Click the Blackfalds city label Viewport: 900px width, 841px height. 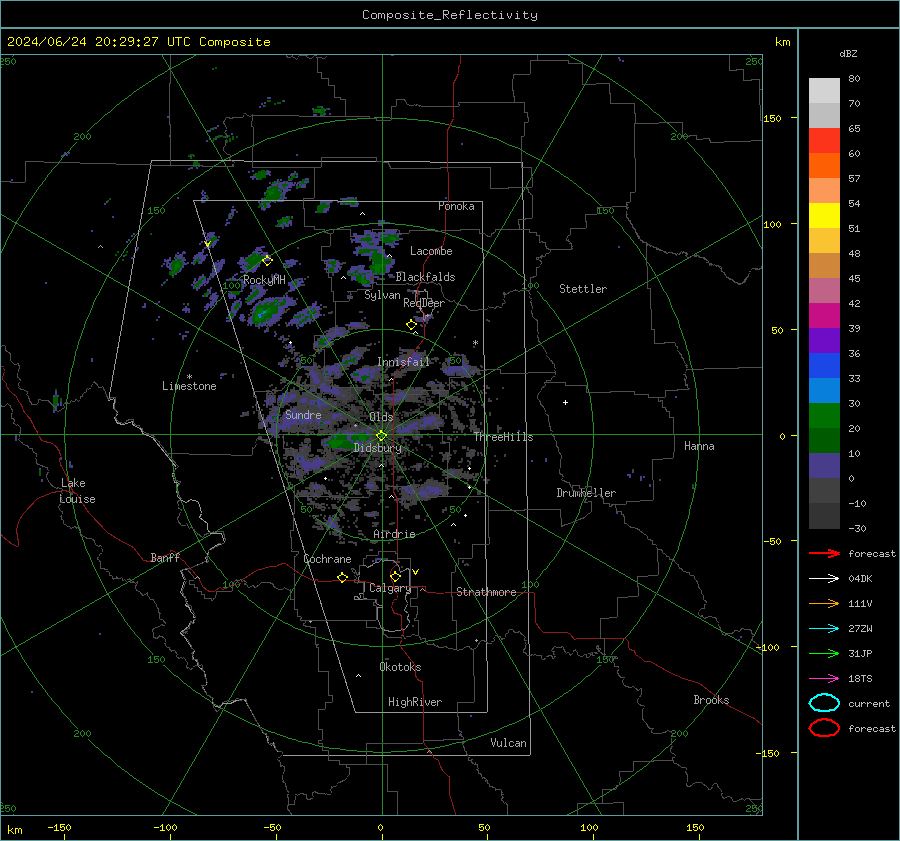[x=425, y=277]
